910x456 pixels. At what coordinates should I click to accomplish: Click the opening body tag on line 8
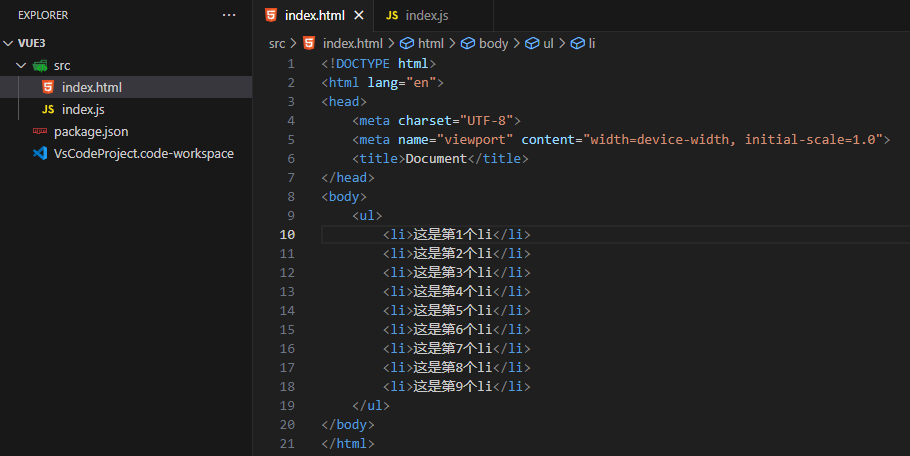[344, 197]
